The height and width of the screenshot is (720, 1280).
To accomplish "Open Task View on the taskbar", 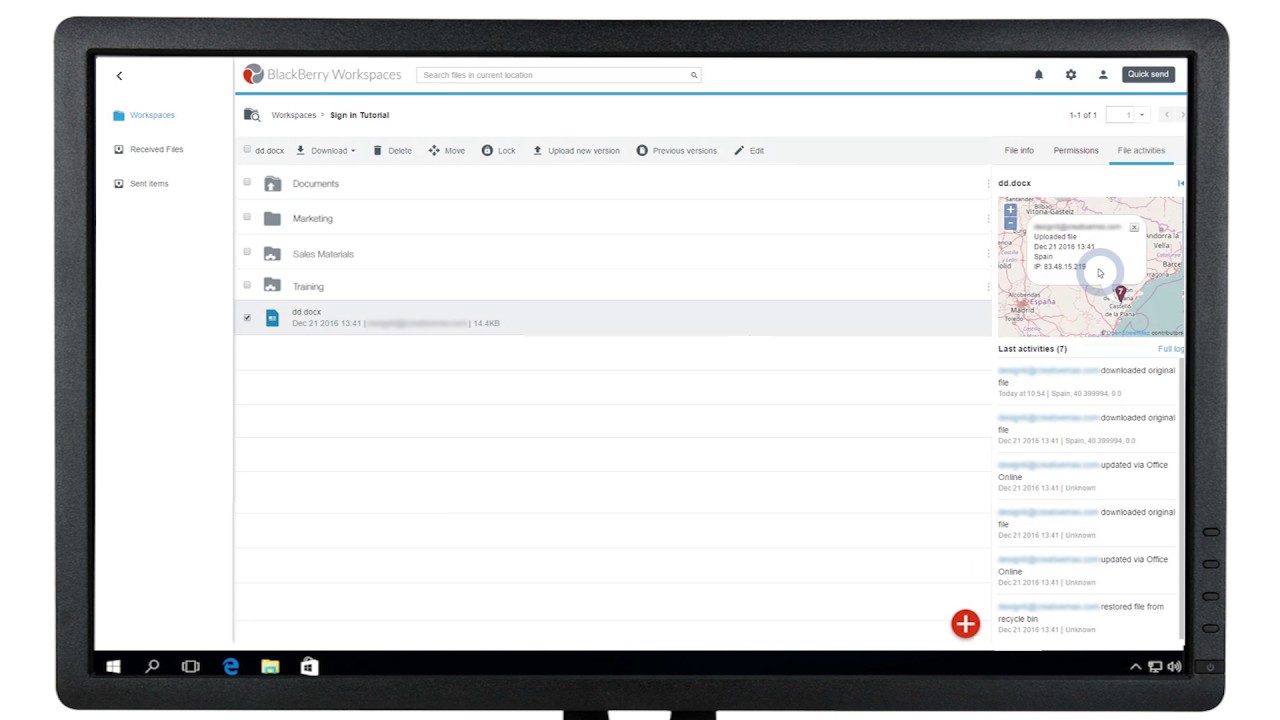I will (191, 666).
